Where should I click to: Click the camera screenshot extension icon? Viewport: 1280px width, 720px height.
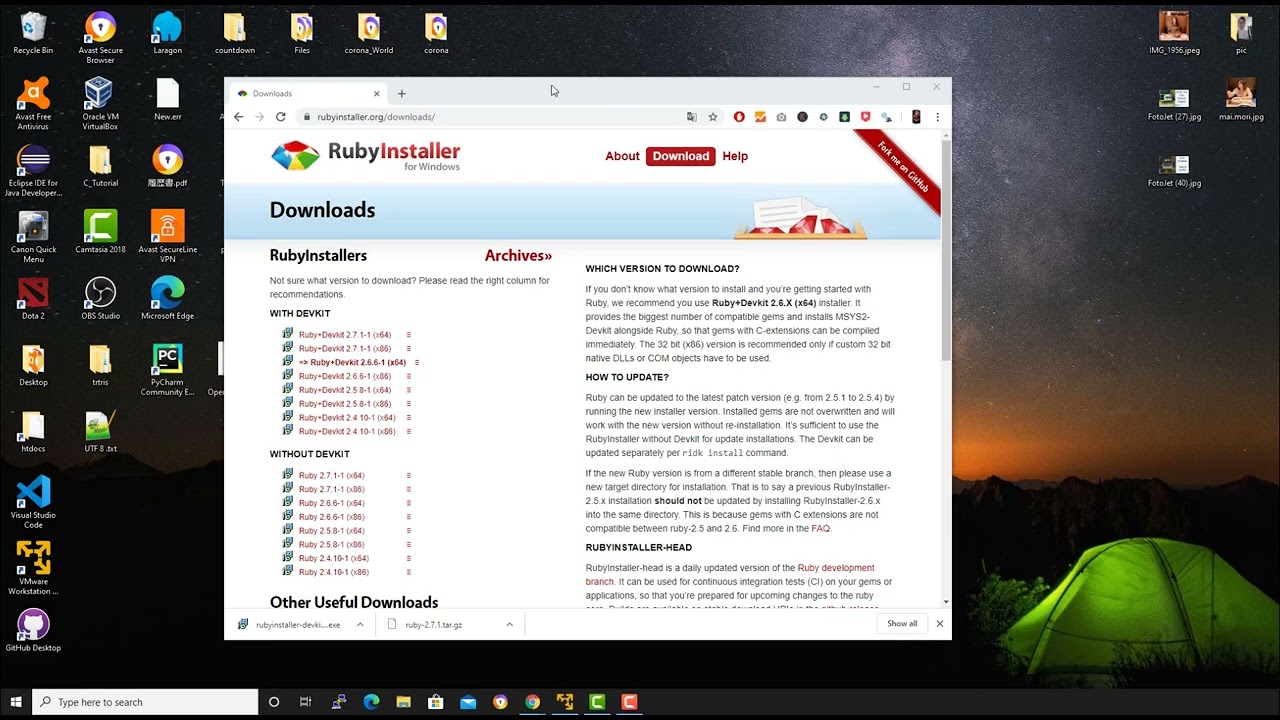[781, 117]
